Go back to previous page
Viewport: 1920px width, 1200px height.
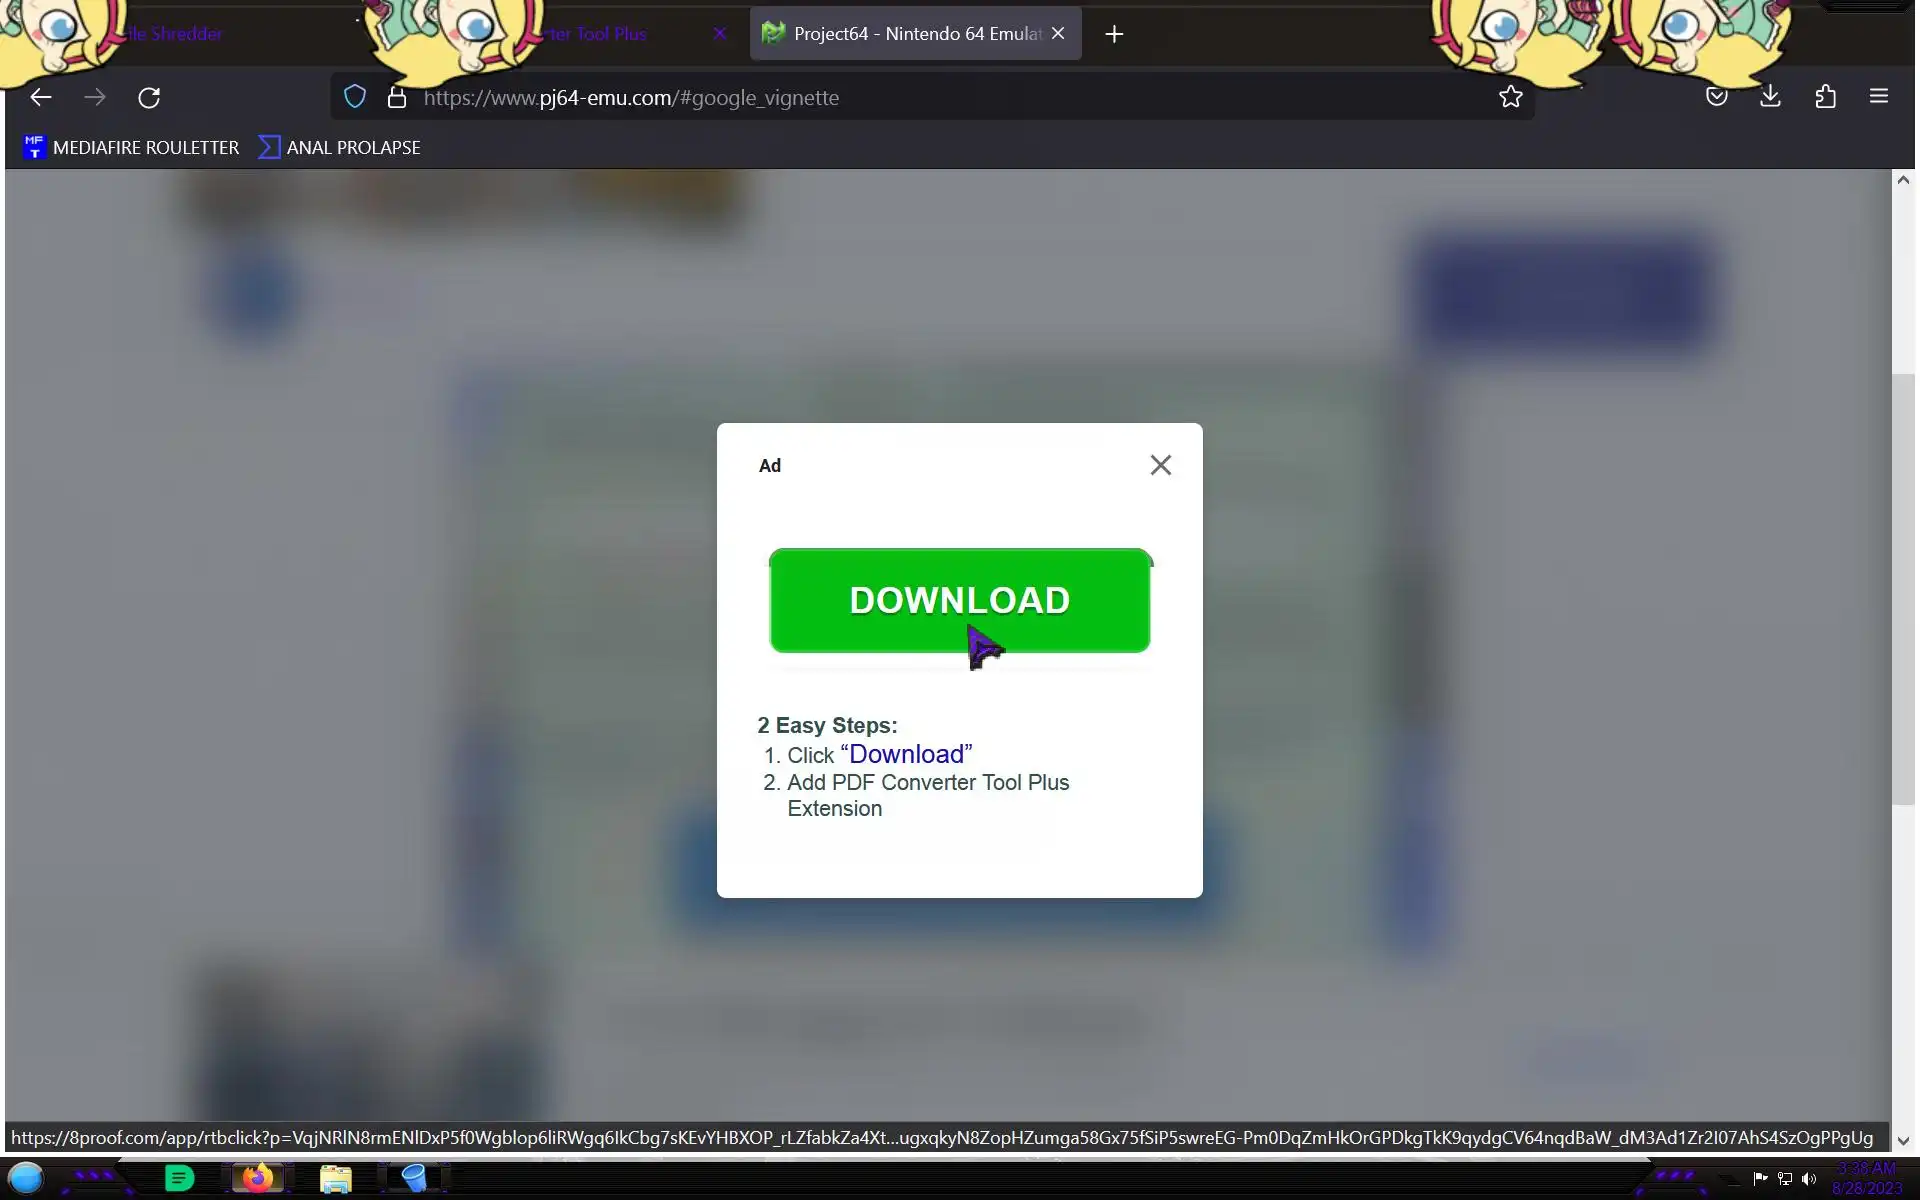click(41, 97)
